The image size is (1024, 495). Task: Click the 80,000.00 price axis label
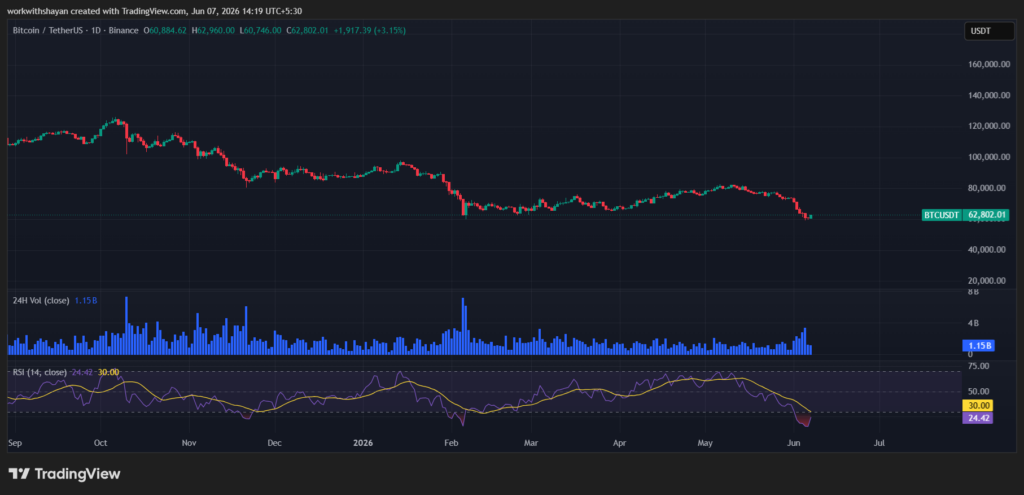pos(987,188)
